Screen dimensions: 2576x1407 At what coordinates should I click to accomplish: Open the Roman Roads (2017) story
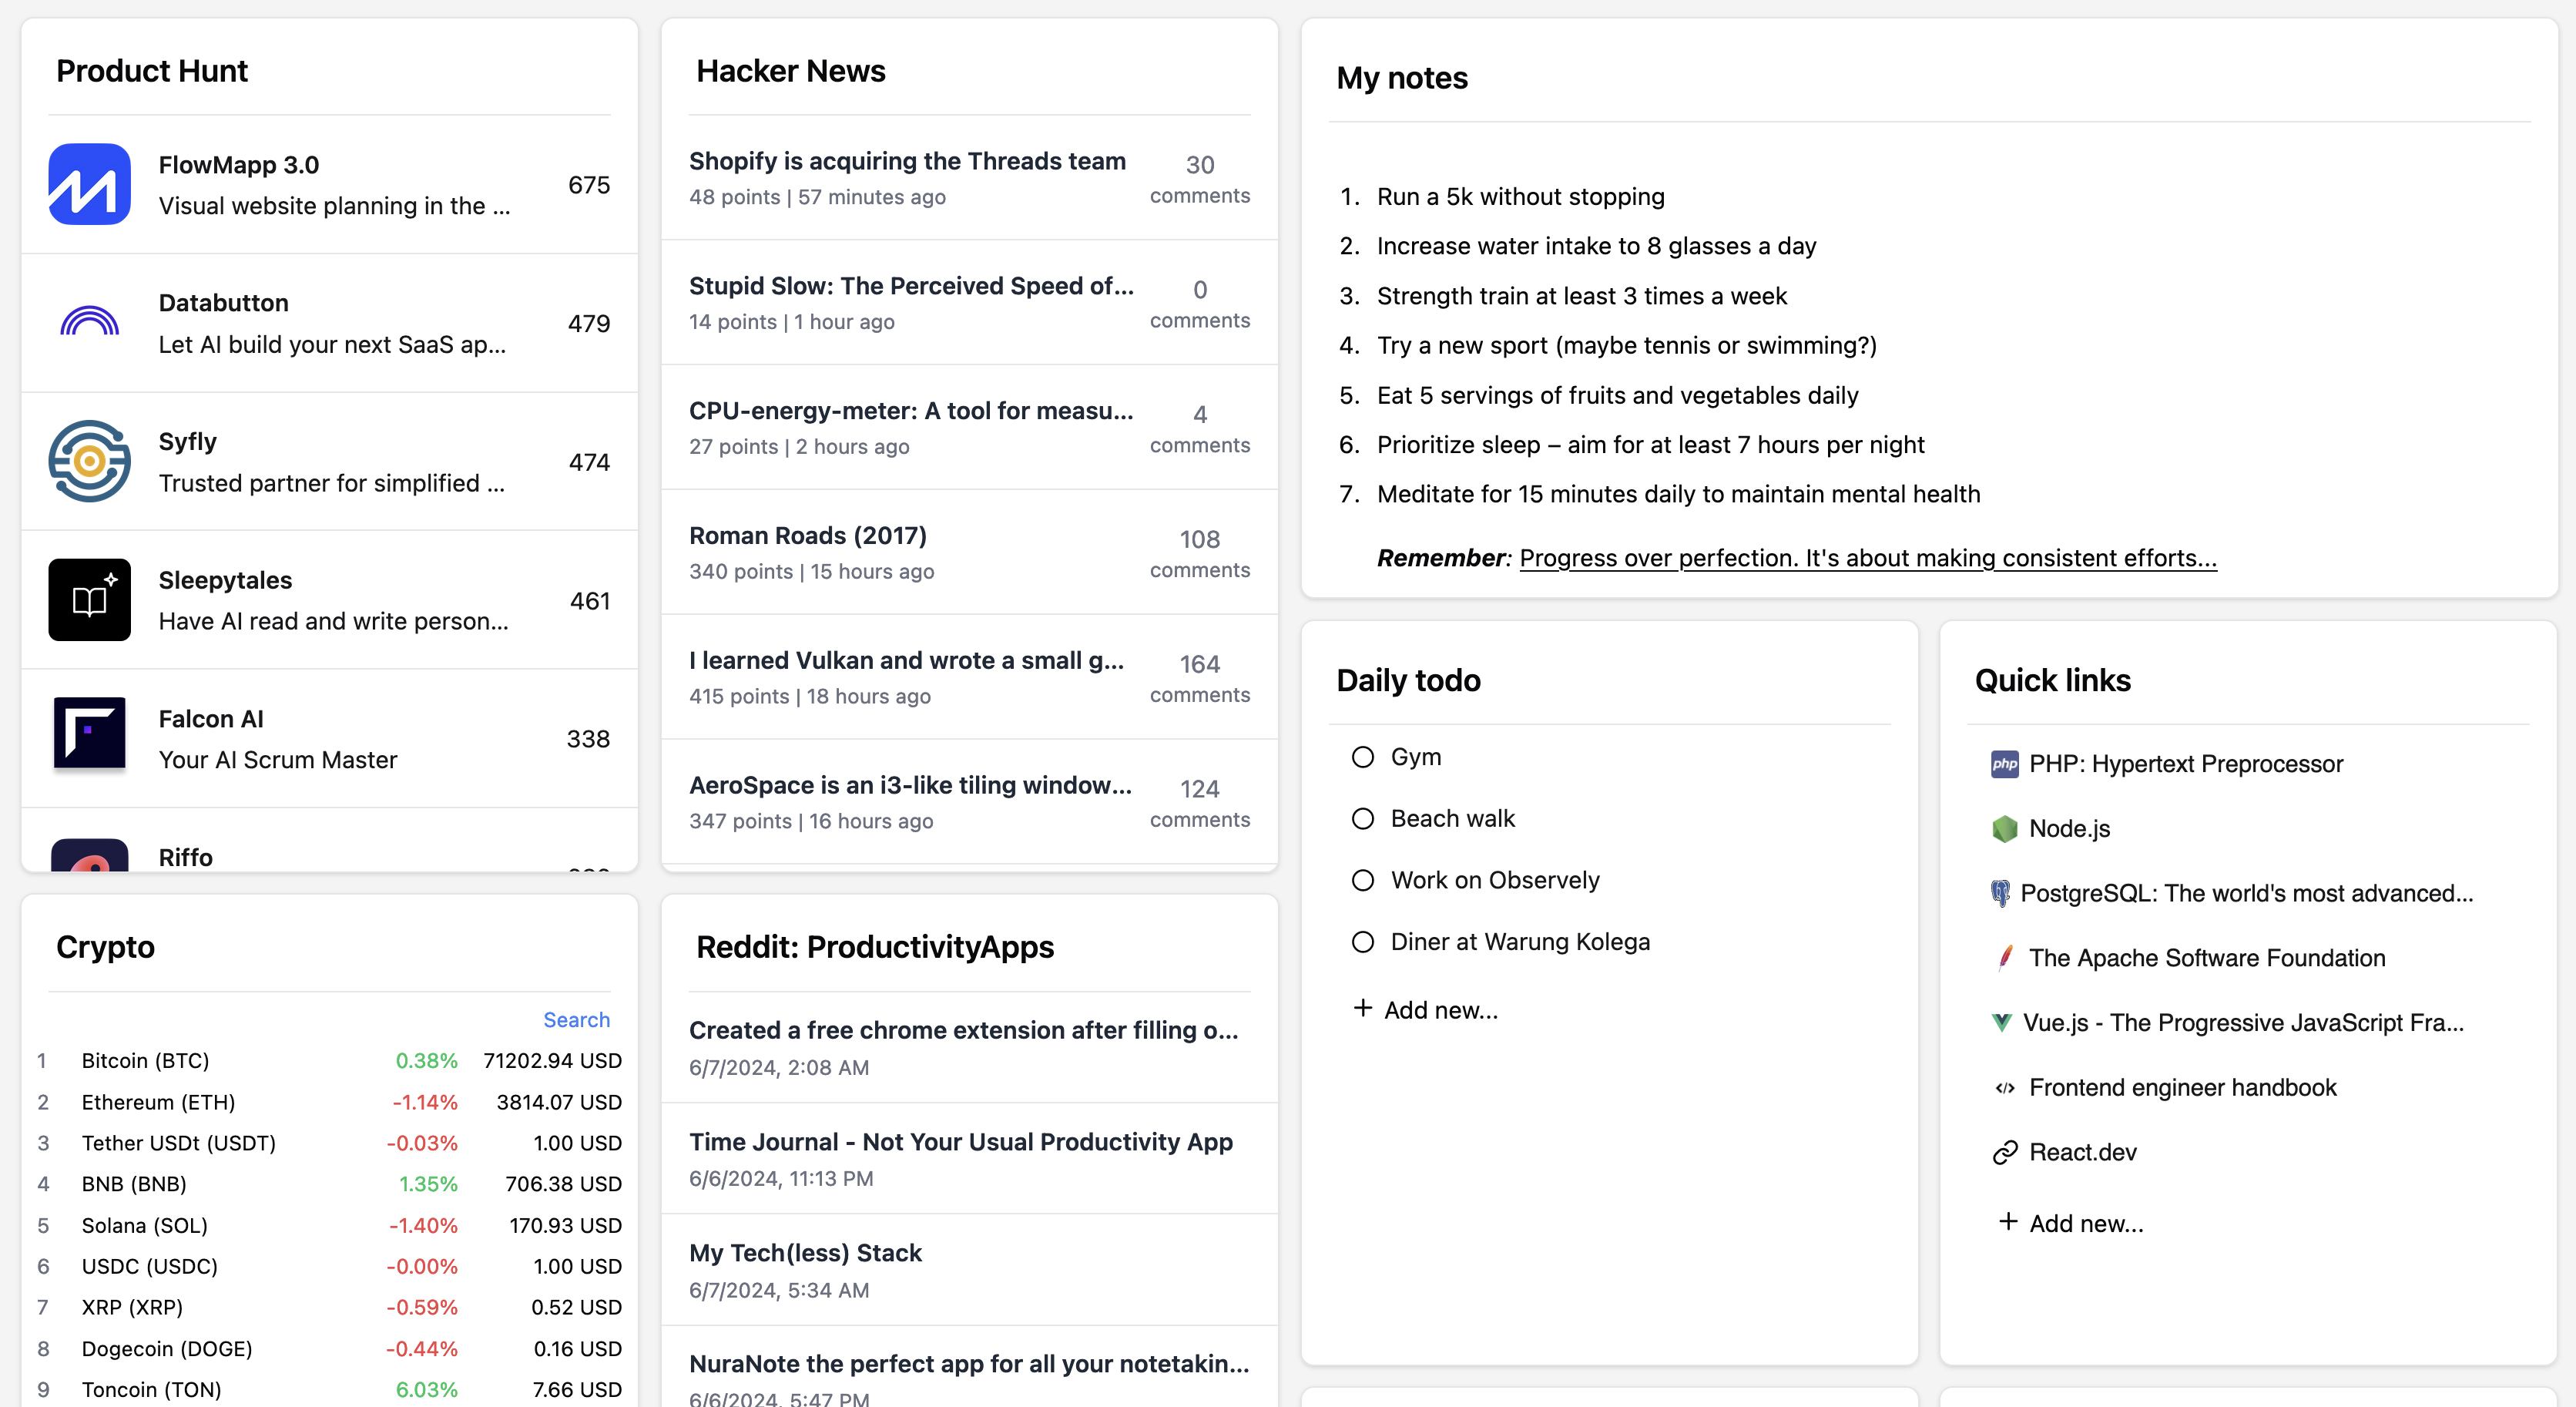point(808,536)
